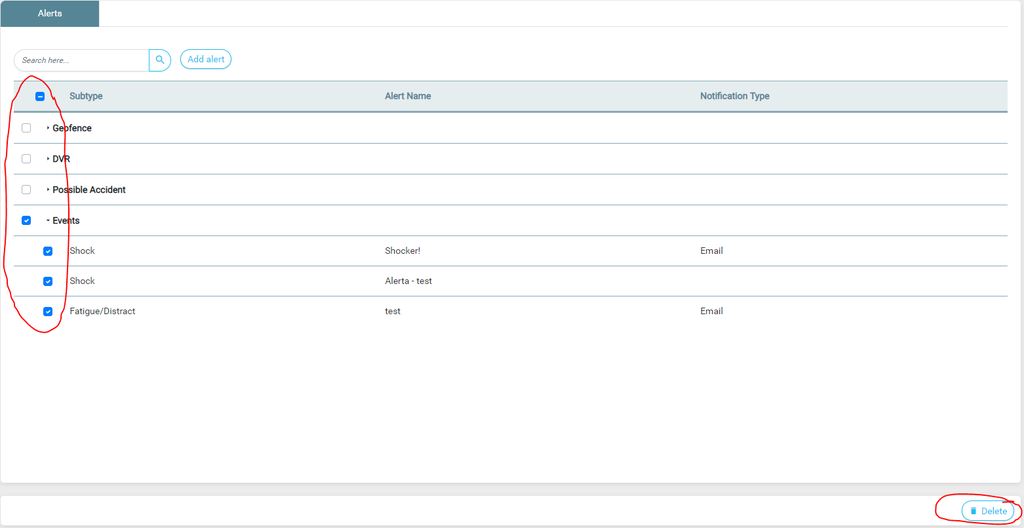Check the Possible Accident row checkbox
The height and width of the screenshot is (528, 1024).
pos(27,190)
